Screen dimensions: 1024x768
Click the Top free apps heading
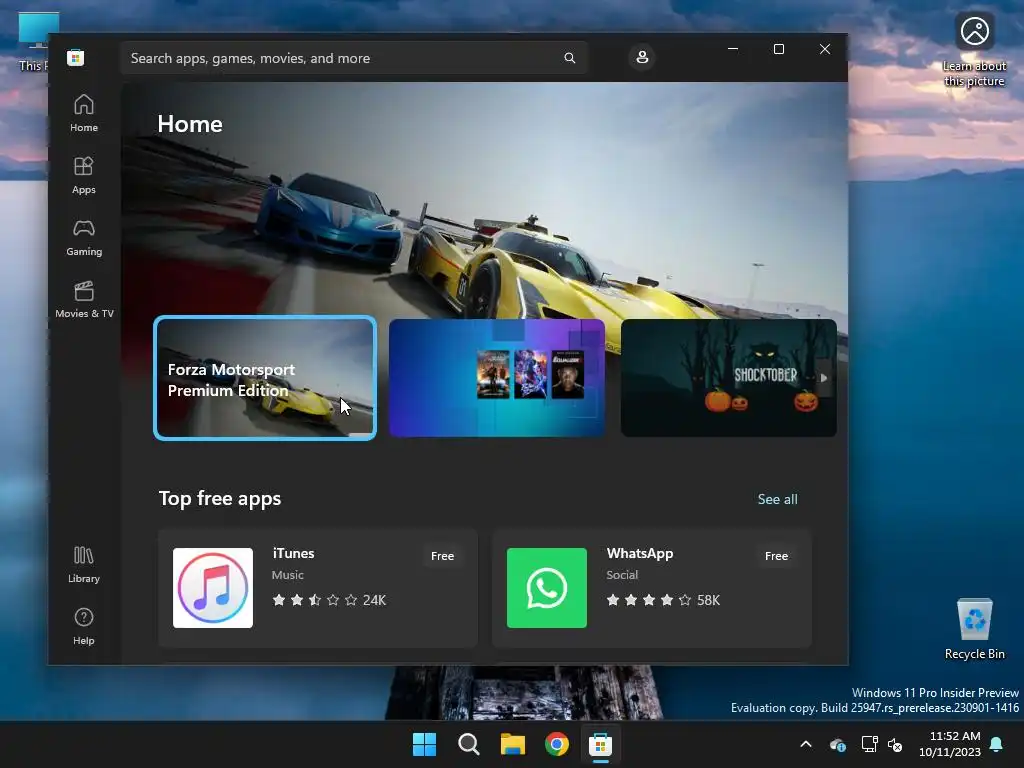(220, 499)
